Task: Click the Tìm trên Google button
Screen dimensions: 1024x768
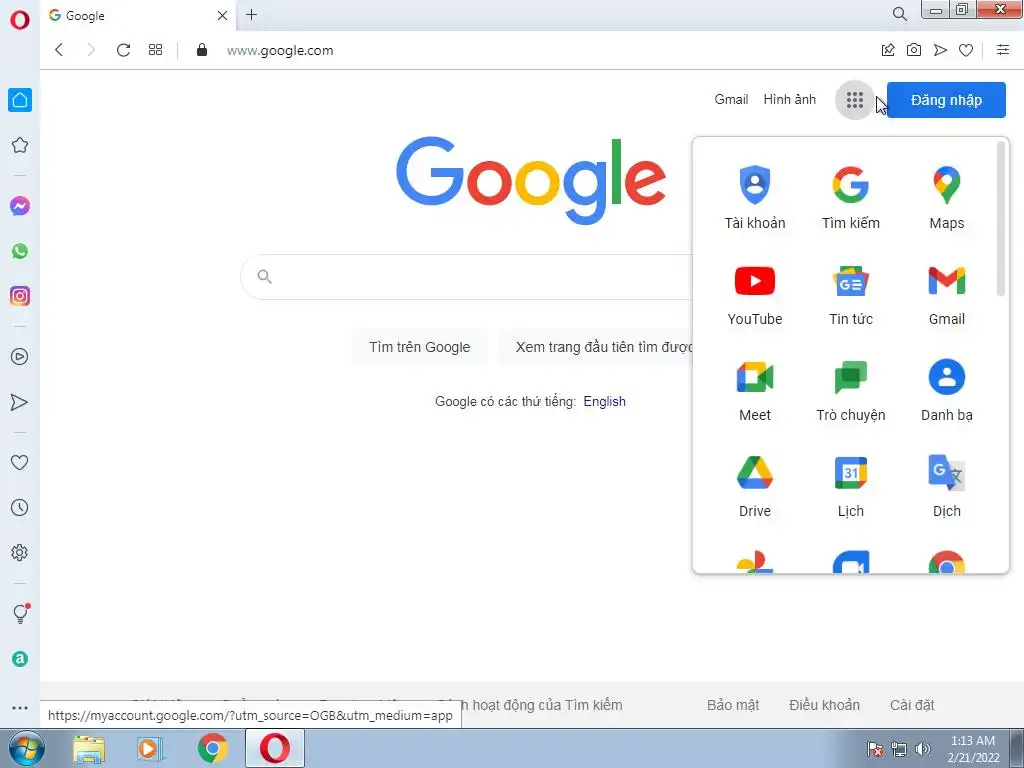Action: pos(419,347)
